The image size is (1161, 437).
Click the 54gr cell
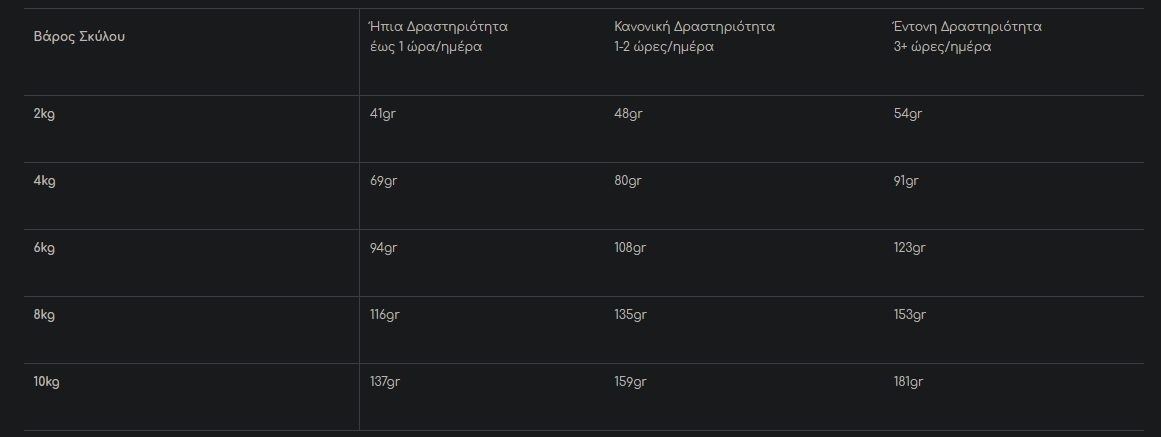(908, 114)
